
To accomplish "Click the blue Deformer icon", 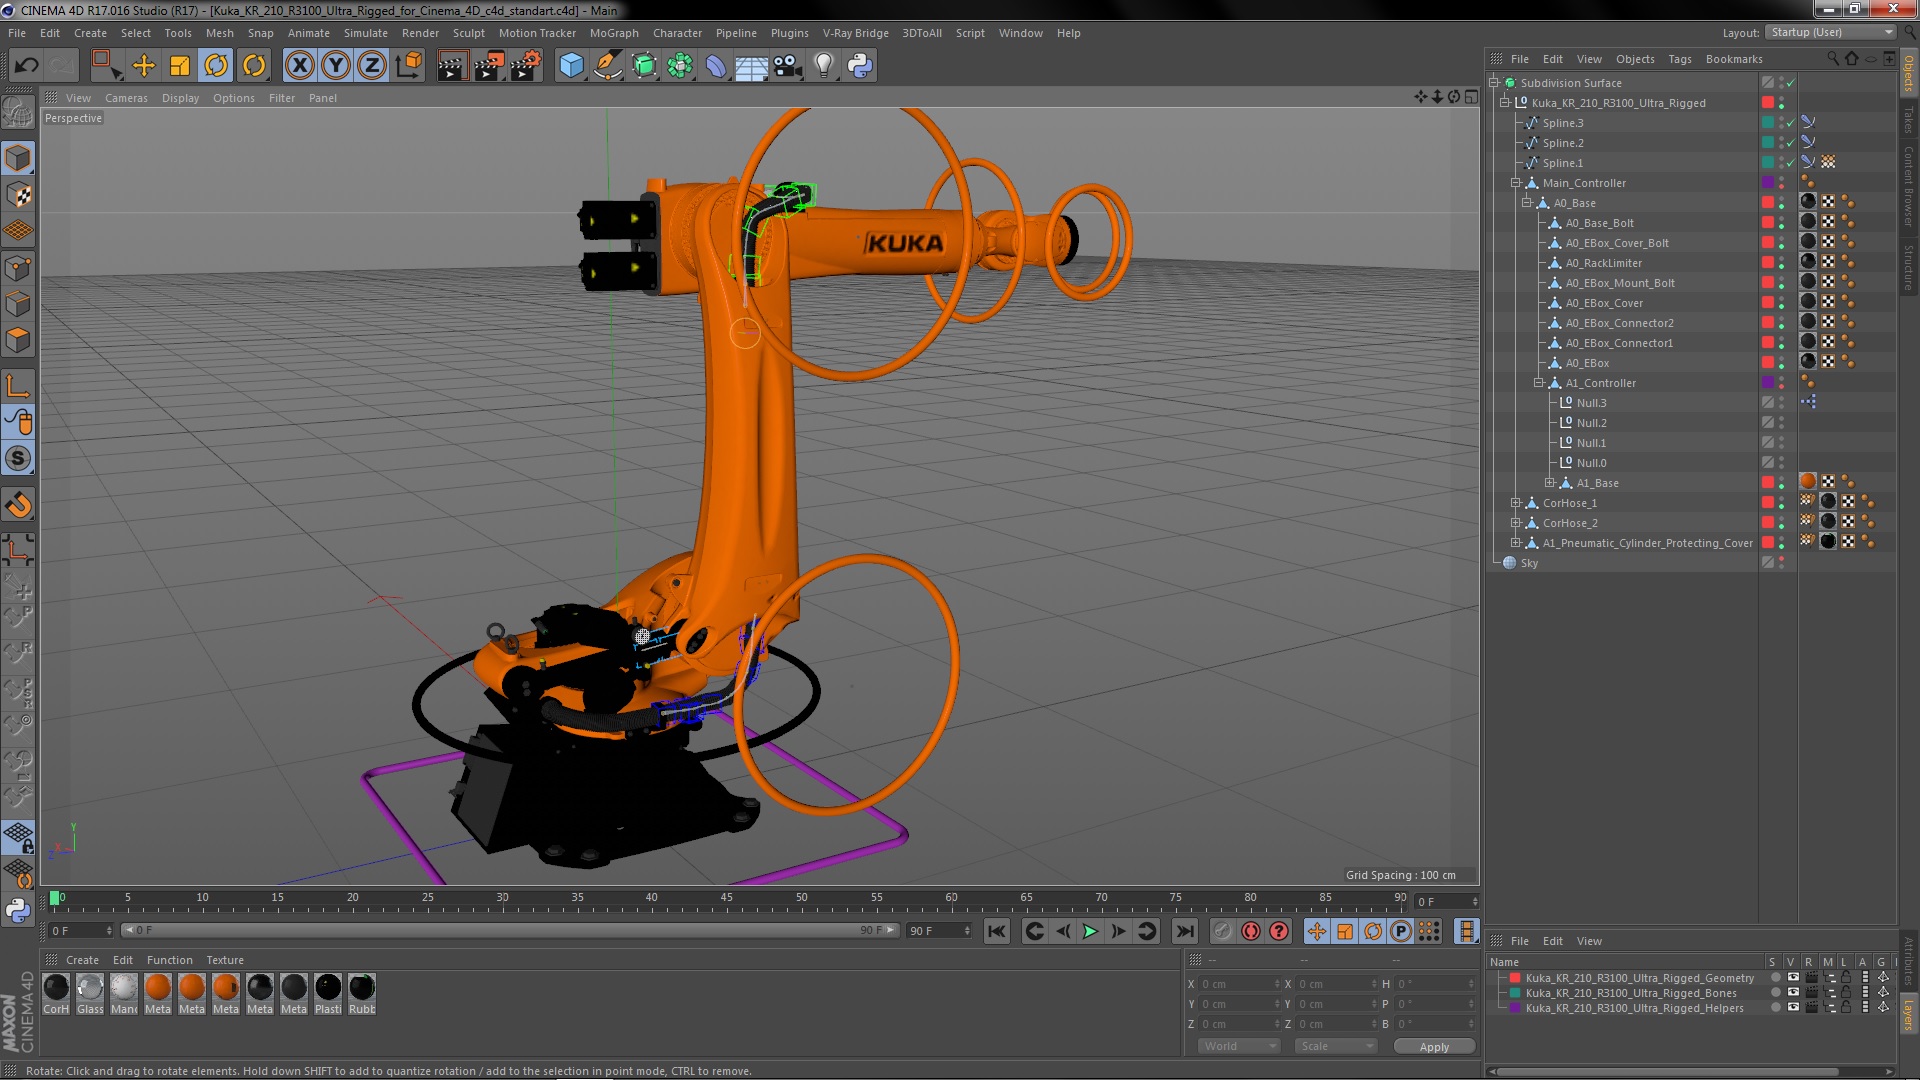I will pyautogui.click(x=716, y=66).
